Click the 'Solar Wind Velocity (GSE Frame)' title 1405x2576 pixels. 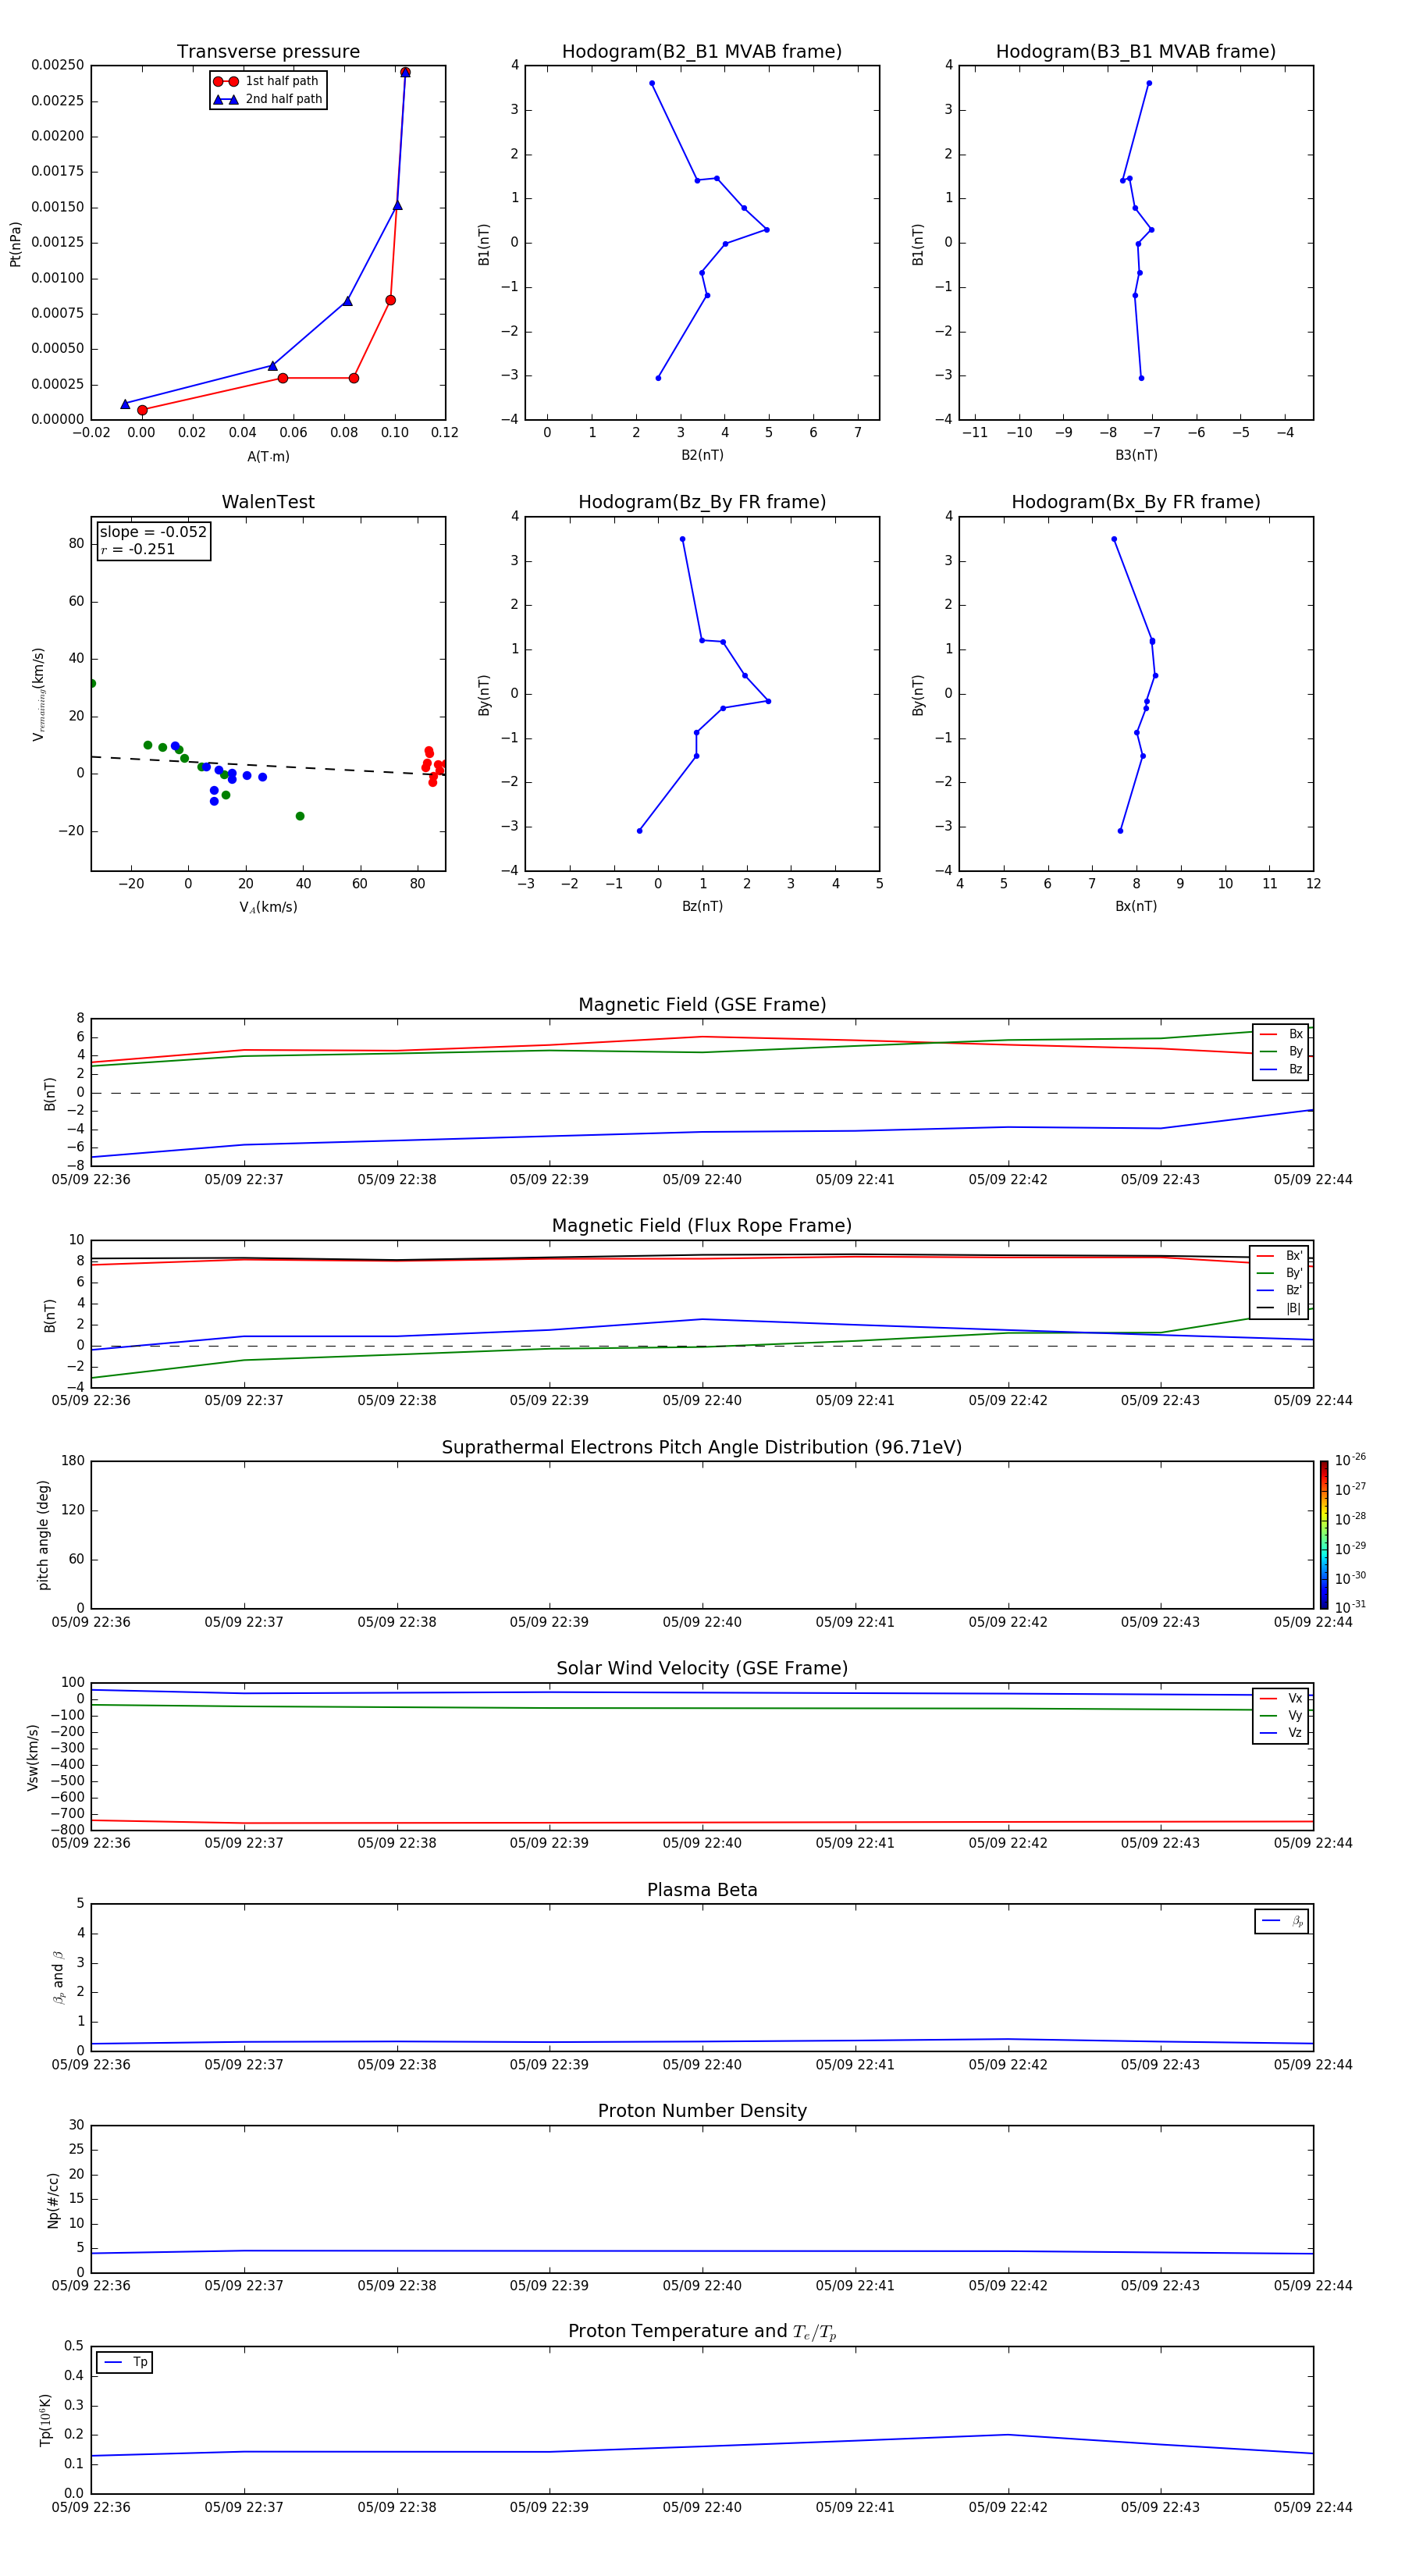tap(702, 1668)
